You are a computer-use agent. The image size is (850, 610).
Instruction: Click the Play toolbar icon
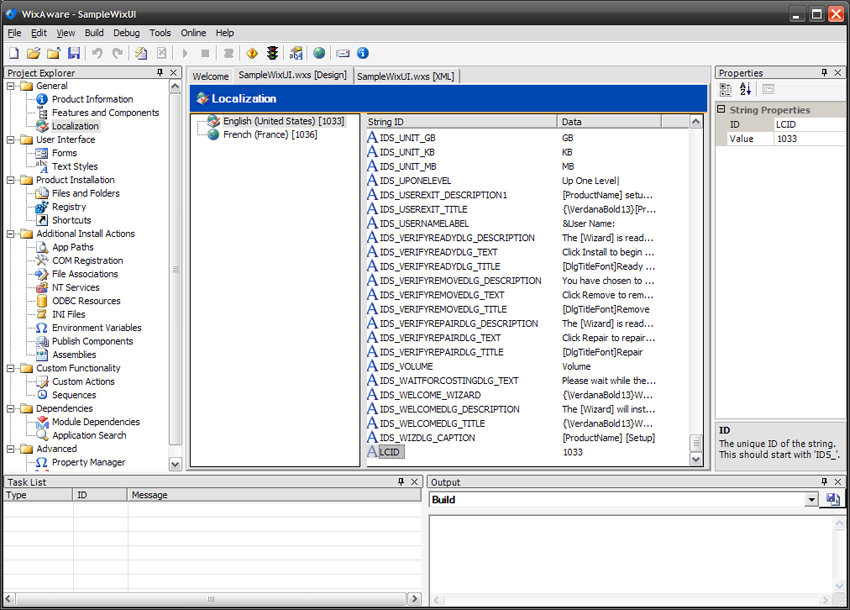point(185,53)
